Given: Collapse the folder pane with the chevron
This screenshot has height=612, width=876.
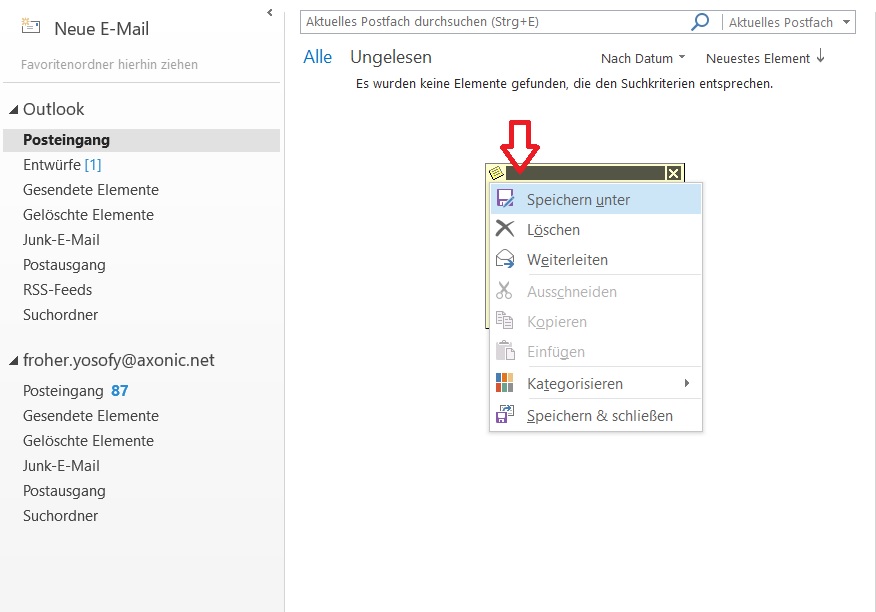Looking at the screenshot, I should tap(270, 12).
